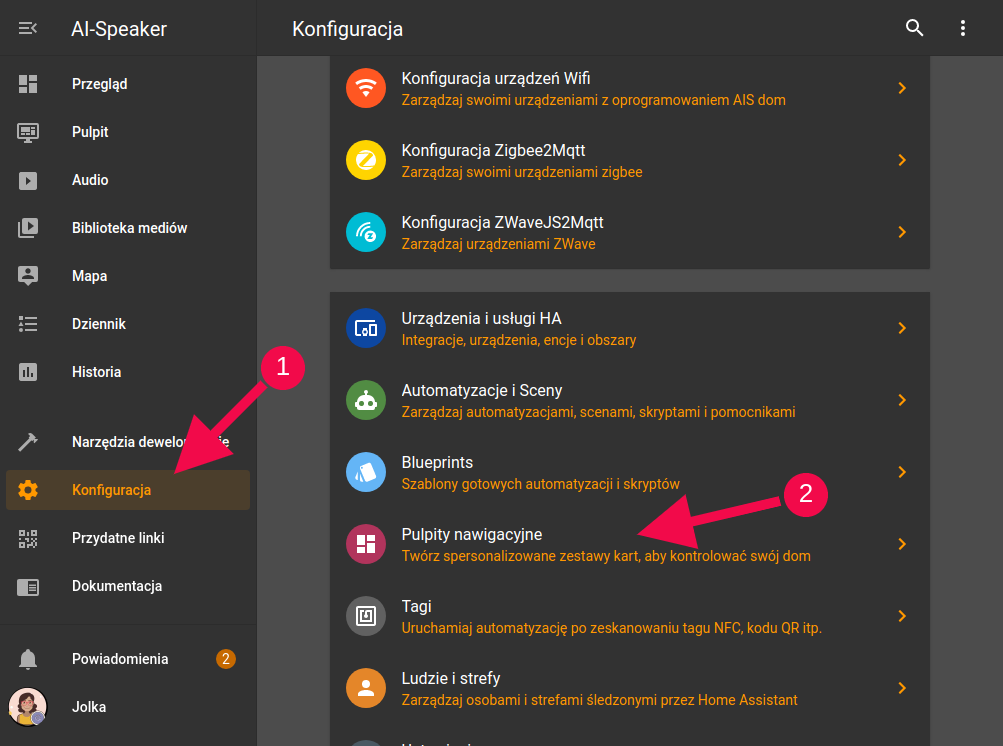Viewport: 1003px width, 746px height.
Task: Click 'Zarządzaj swoimi urządzeniami zigbee' description
Action: tap(522, 172)
